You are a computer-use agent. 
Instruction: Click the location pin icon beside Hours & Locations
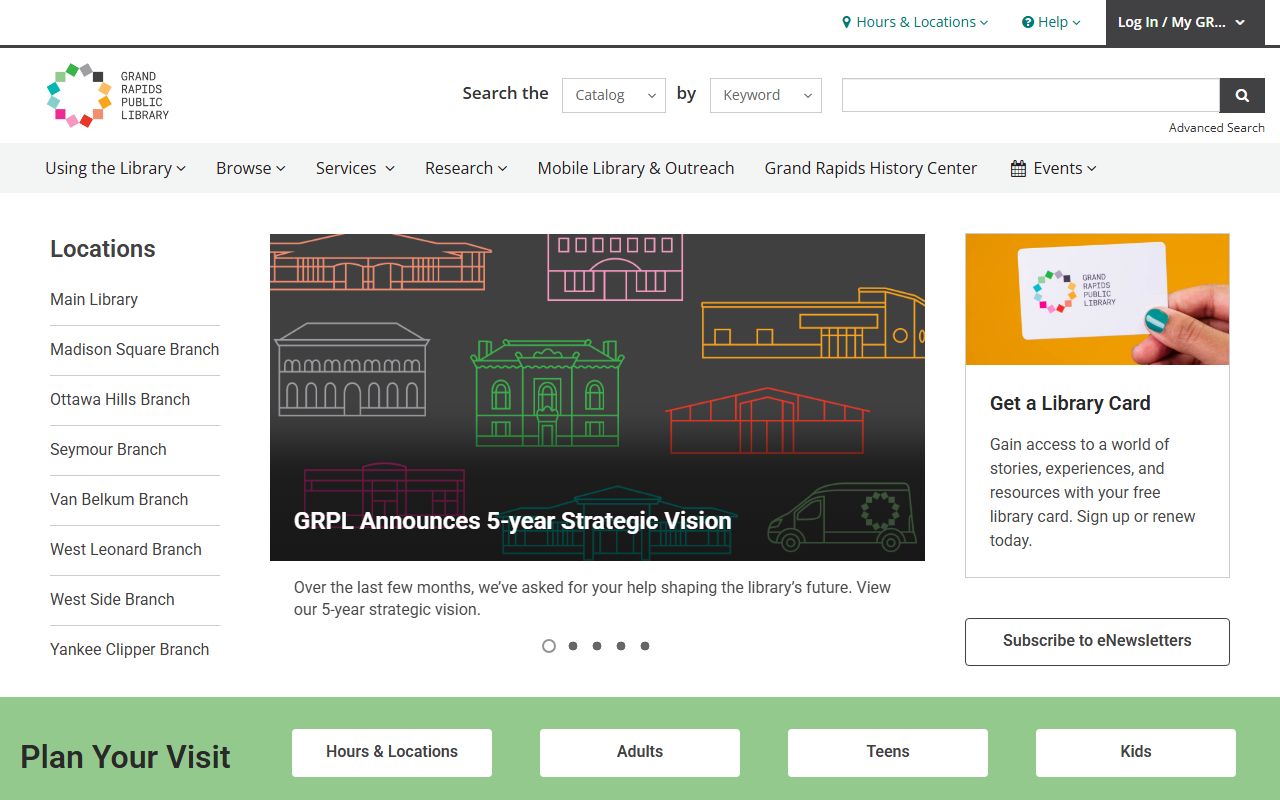847,22
